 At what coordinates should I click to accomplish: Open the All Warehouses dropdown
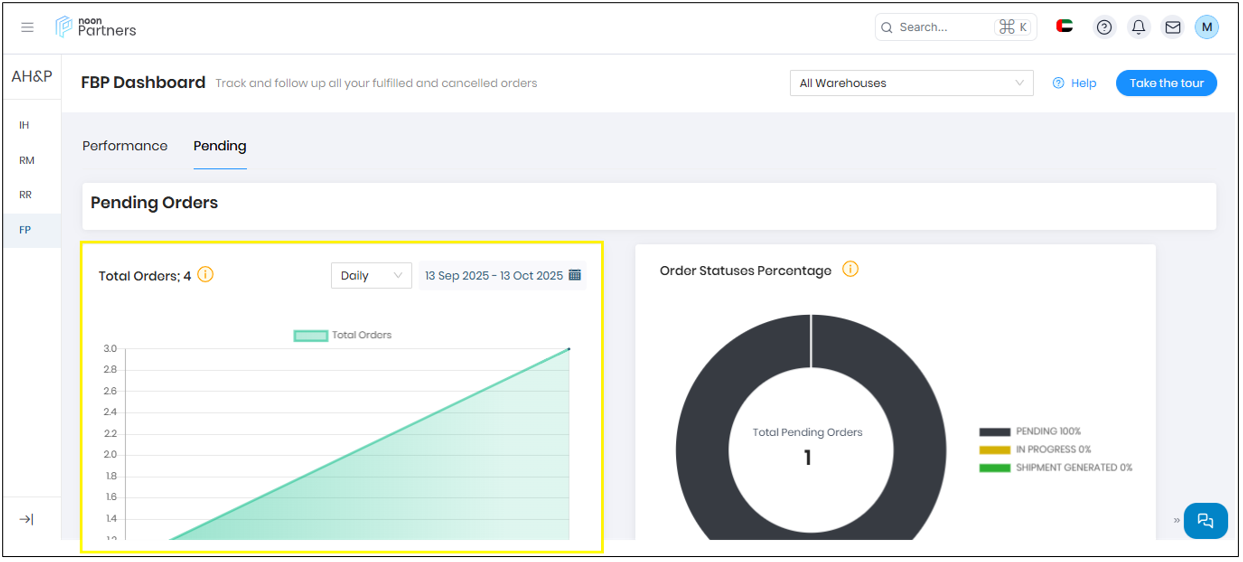pos(911,83)
